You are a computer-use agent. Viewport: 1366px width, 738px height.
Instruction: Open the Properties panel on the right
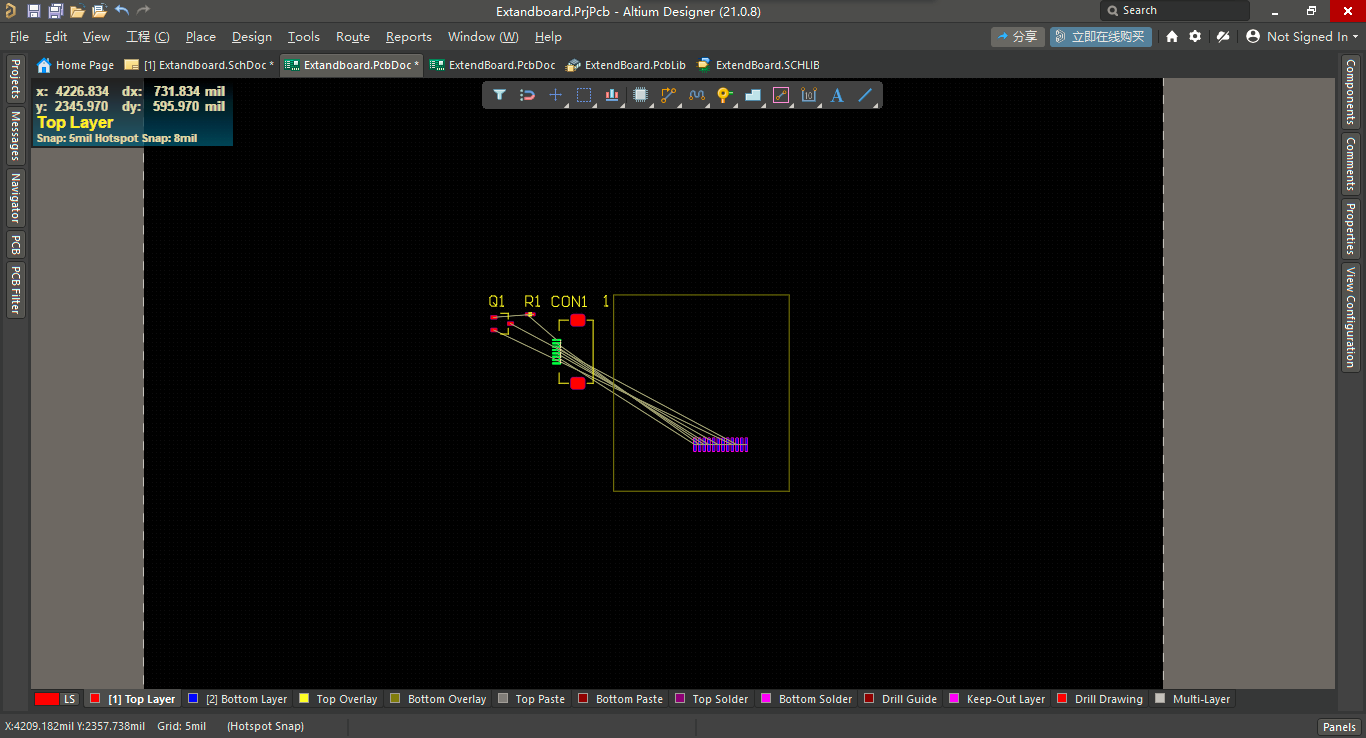coord(1350,228)
